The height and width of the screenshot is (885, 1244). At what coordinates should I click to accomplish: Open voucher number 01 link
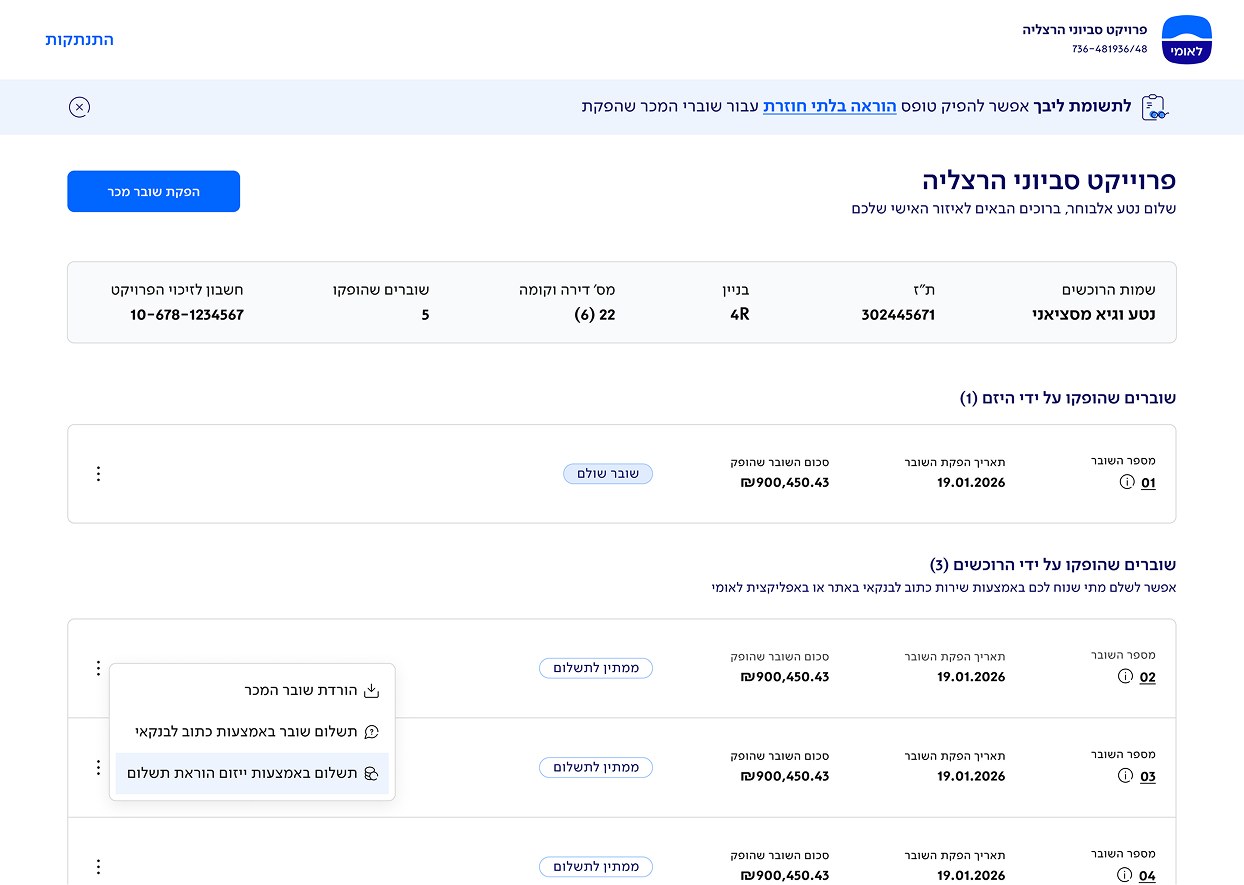click(1148, 483)
